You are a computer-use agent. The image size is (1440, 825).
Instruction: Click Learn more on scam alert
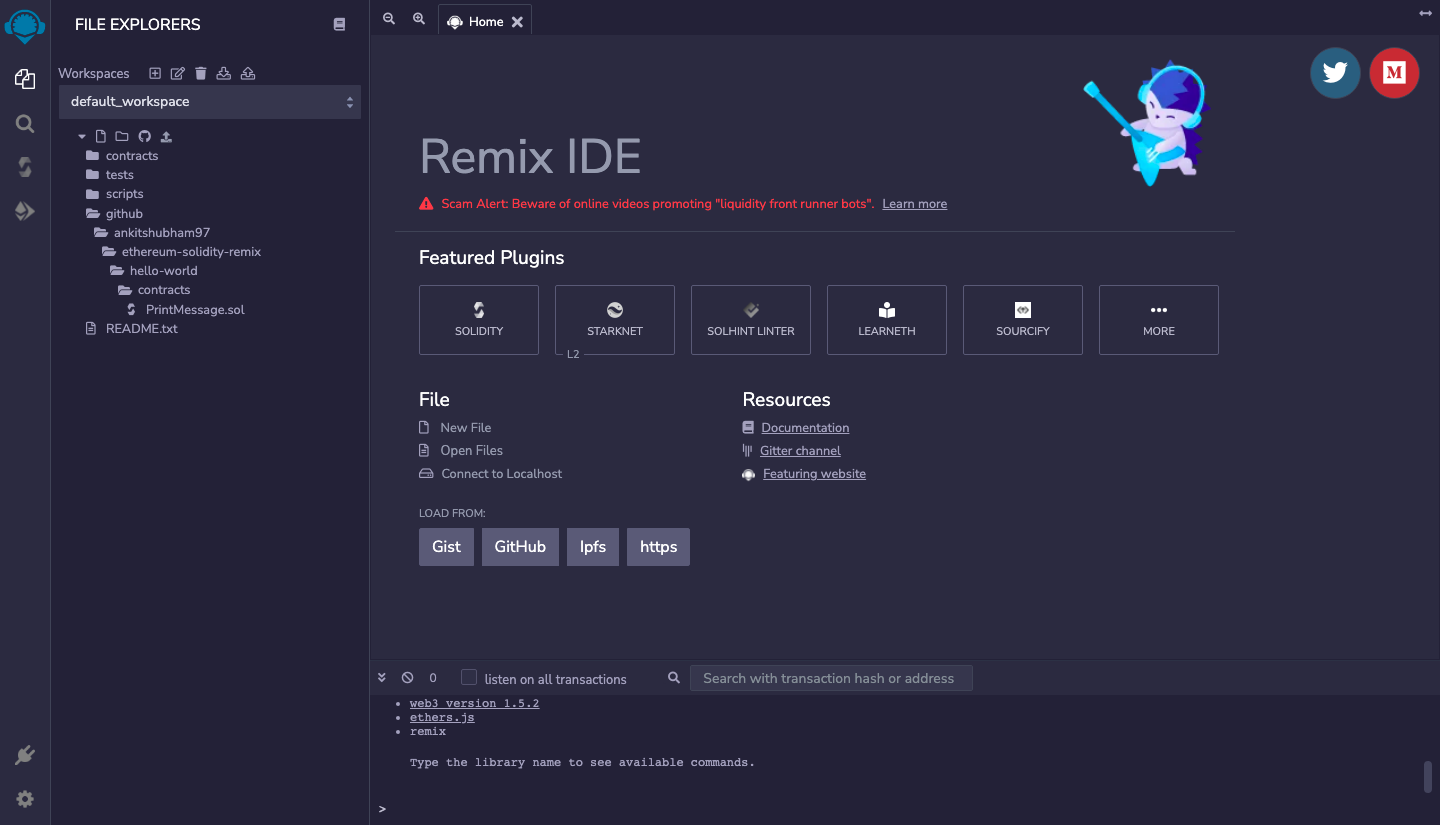[914, 203]
